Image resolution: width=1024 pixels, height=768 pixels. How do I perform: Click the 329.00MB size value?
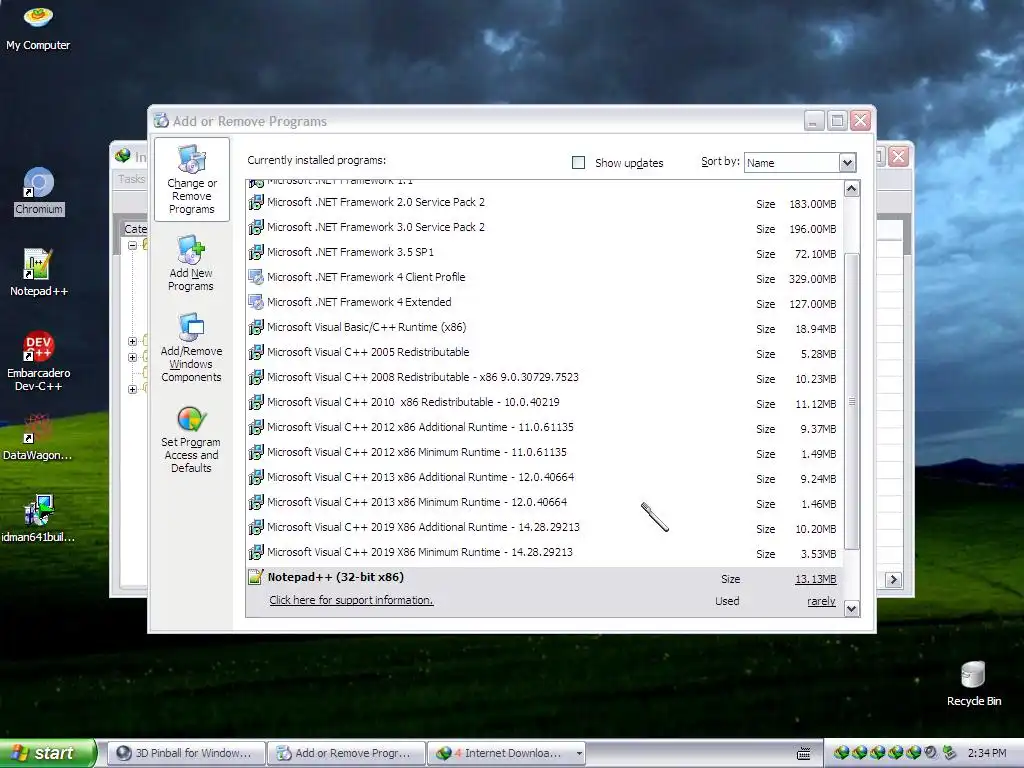812,279
